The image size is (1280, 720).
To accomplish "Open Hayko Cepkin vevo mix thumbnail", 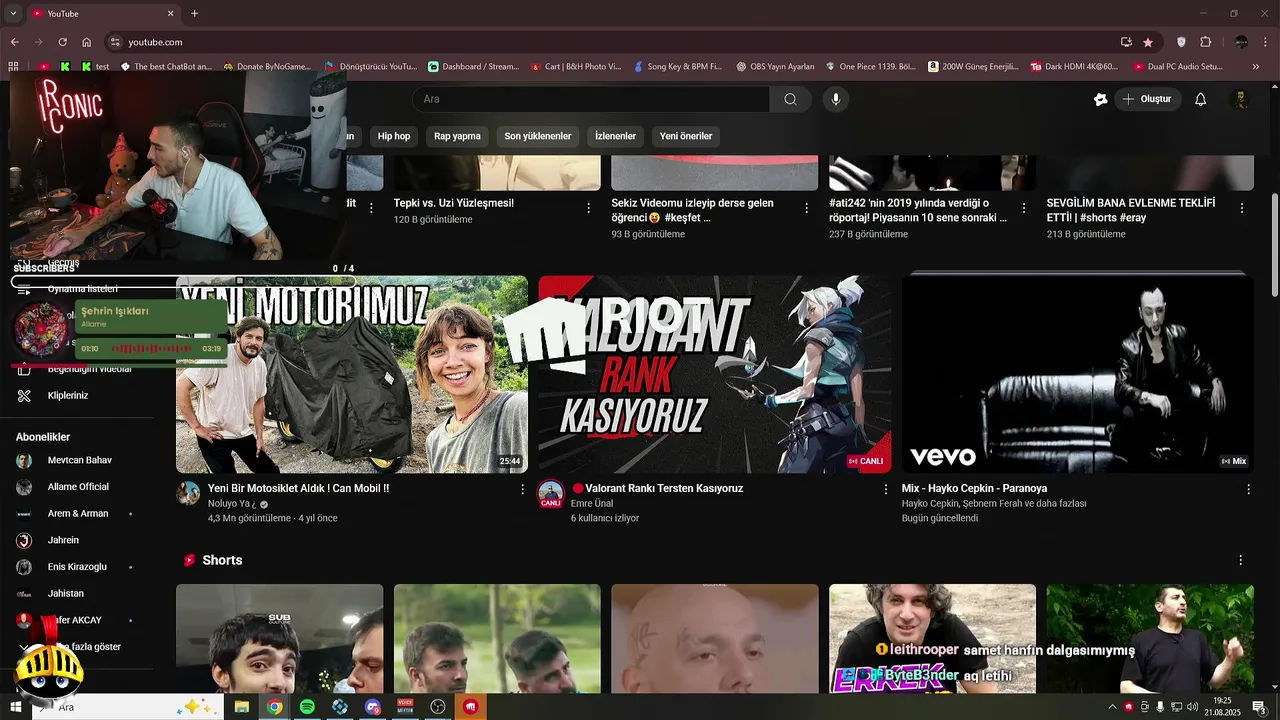I will point(1077,374).
